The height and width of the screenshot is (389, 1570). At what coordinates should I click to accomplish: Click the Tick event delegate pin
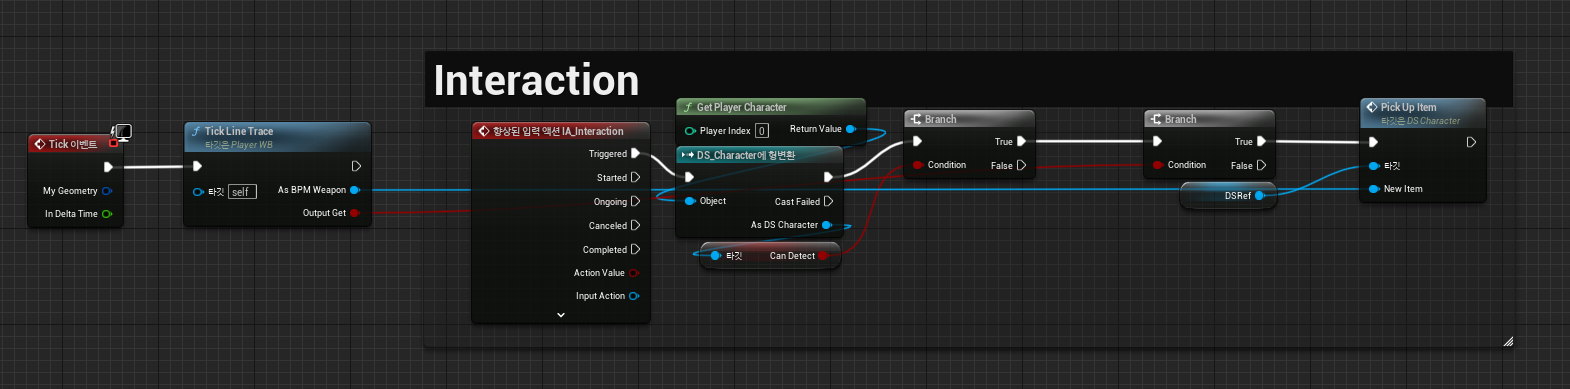click(113, 144)
